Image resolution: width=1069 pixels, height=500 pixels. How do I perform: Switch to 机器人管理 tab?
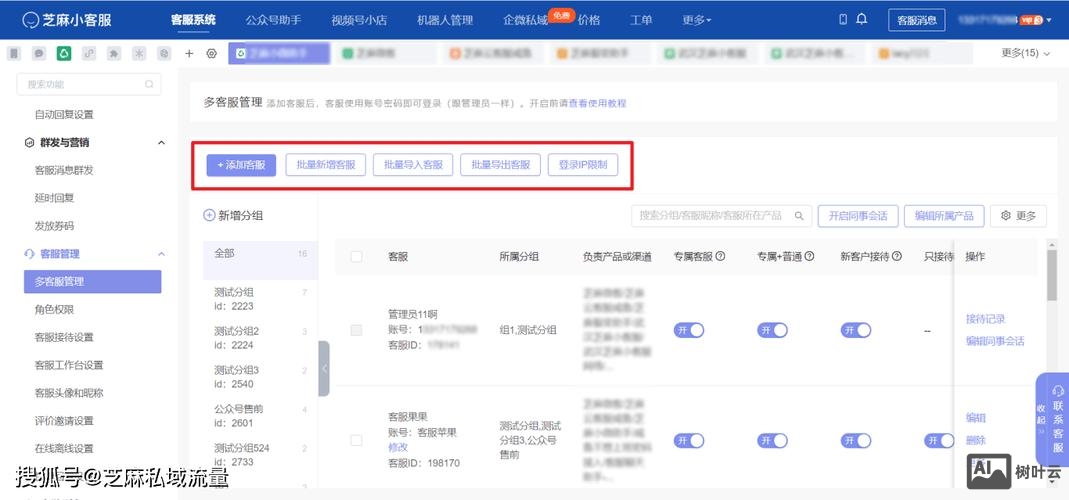tap(445, 20)
